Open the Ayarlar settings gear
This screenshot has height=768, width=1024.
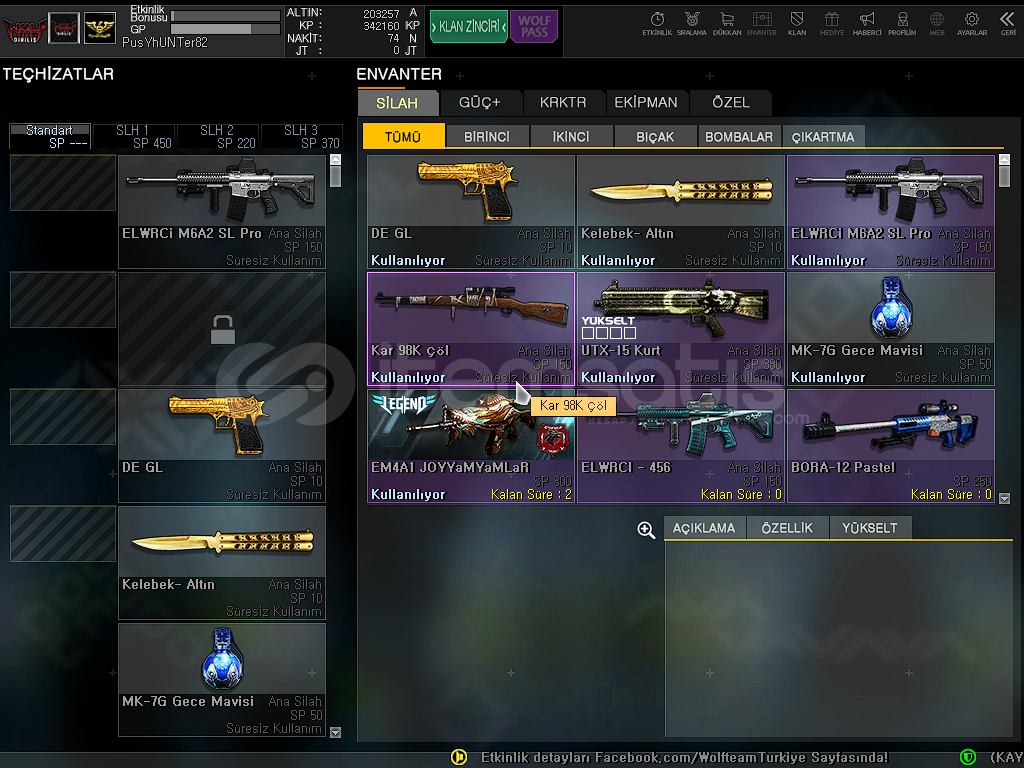[x=972, y=24]
